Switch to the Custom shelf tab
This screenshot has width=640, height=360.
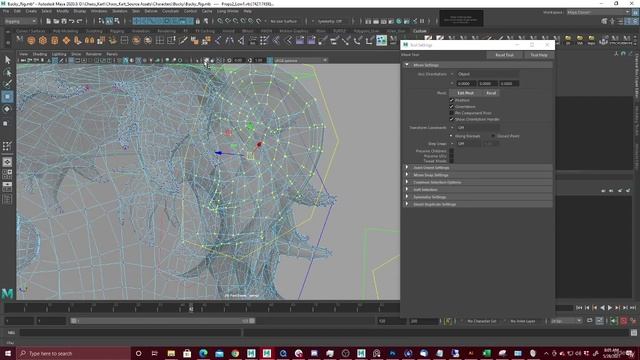(x=419, y=31)
